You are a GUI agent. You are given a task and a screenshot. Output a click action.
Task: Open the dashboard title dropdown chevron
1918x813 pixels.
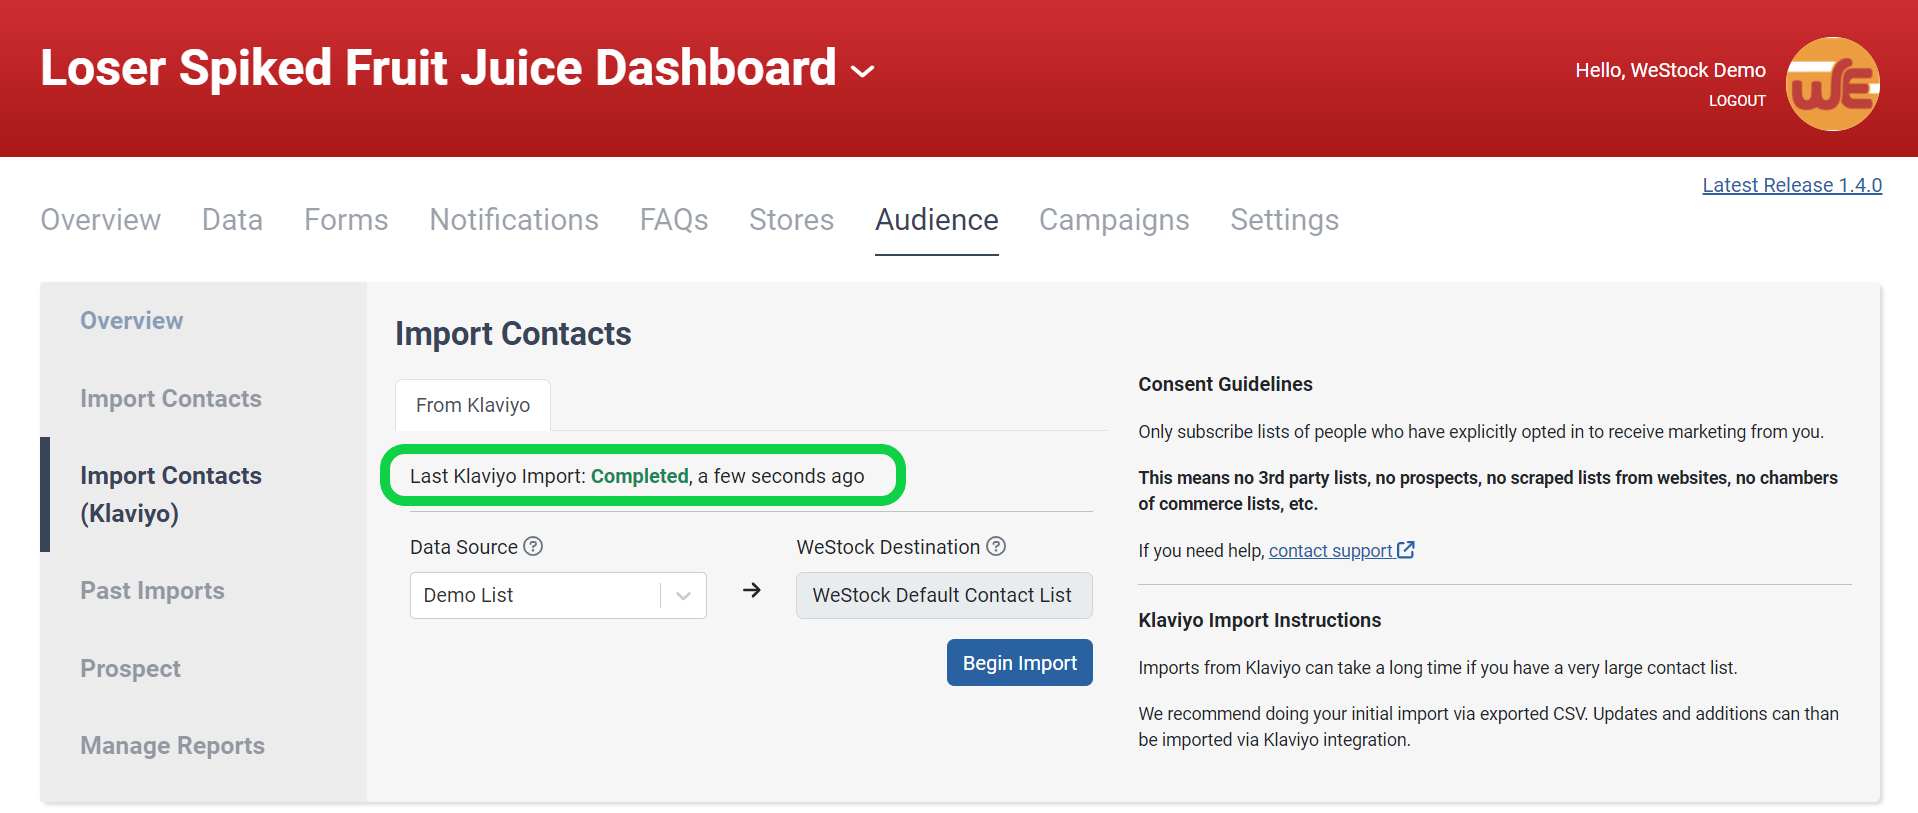coord(862,71)
